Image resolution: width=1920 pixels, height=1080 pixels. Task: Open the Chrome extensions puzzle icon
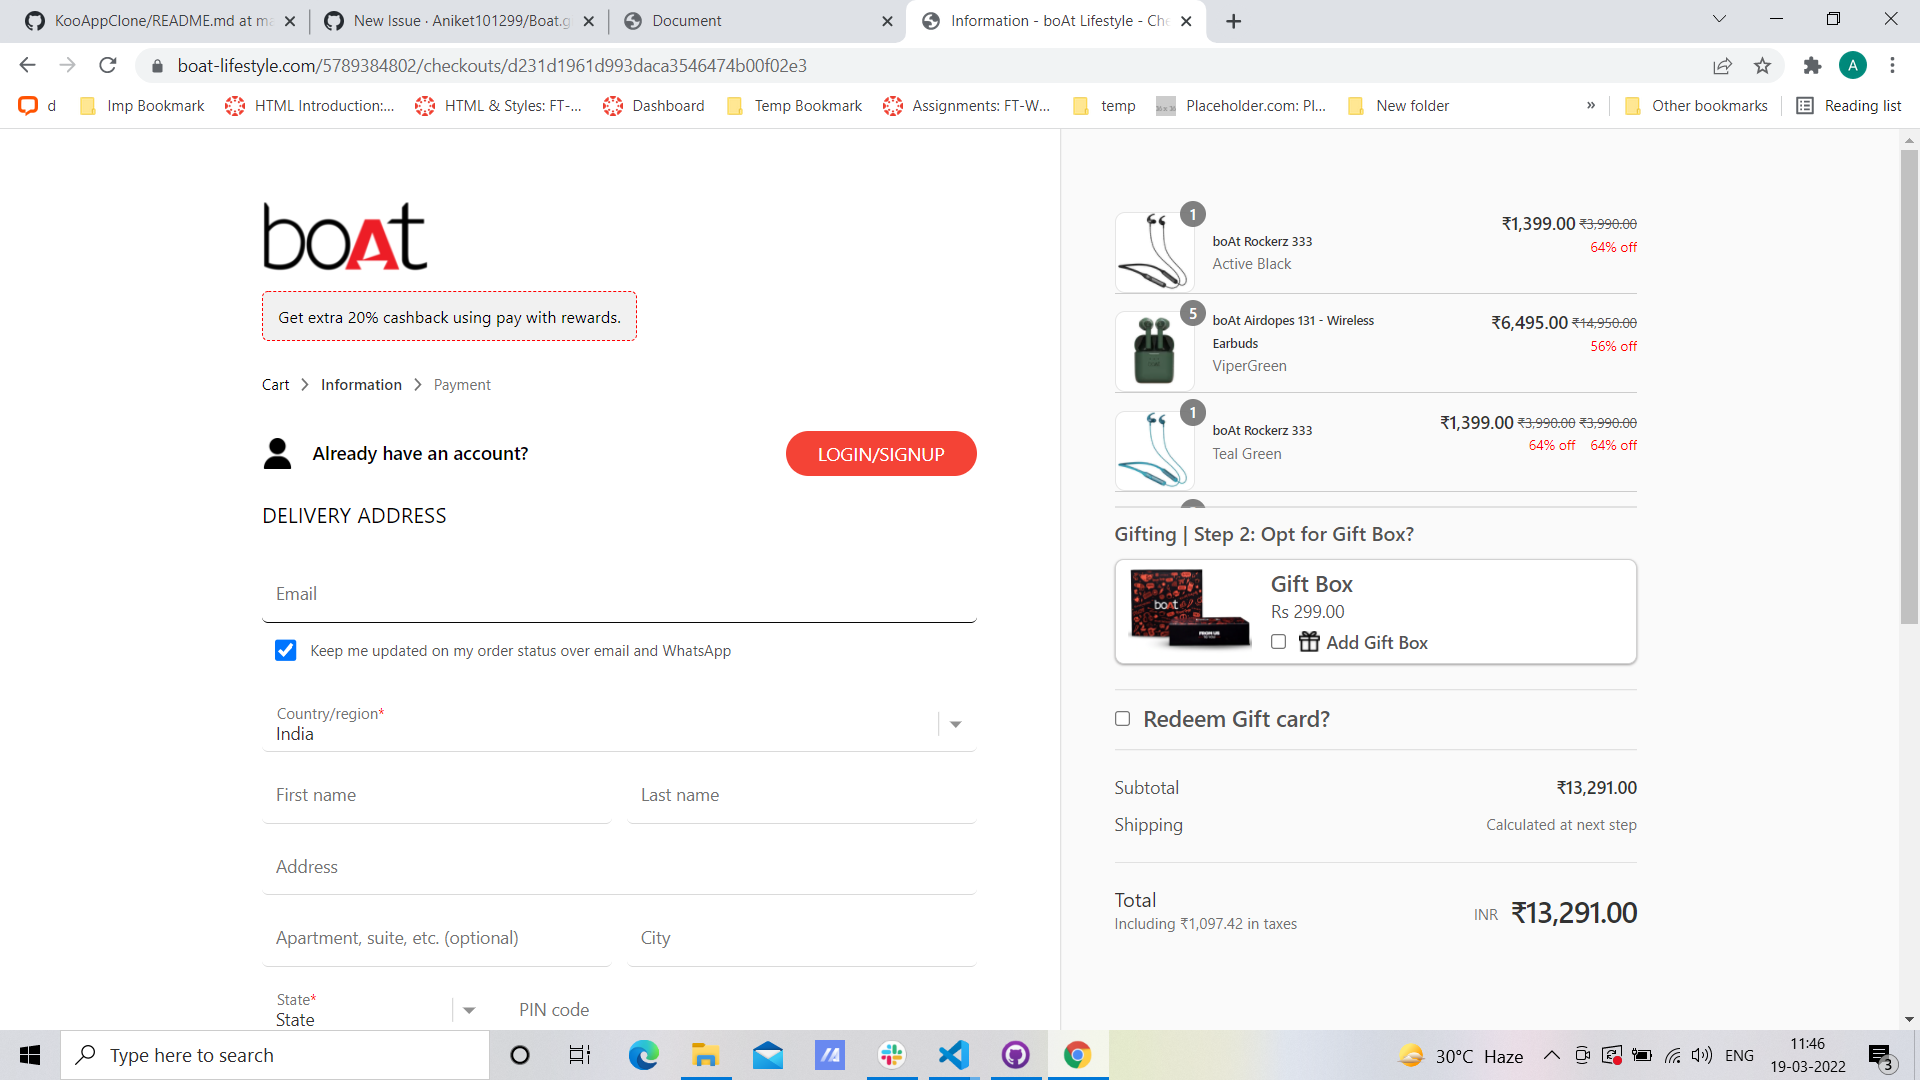[1812, 66]
